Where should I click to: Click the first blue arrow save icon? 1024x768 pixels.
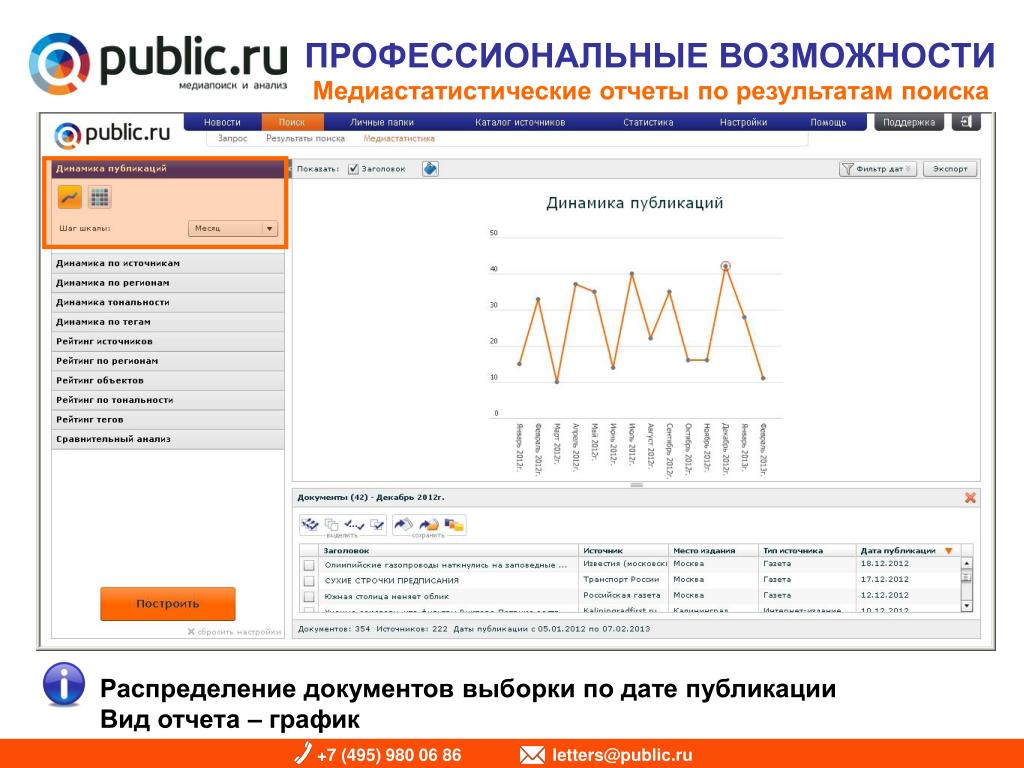click(x=404, y=524)
